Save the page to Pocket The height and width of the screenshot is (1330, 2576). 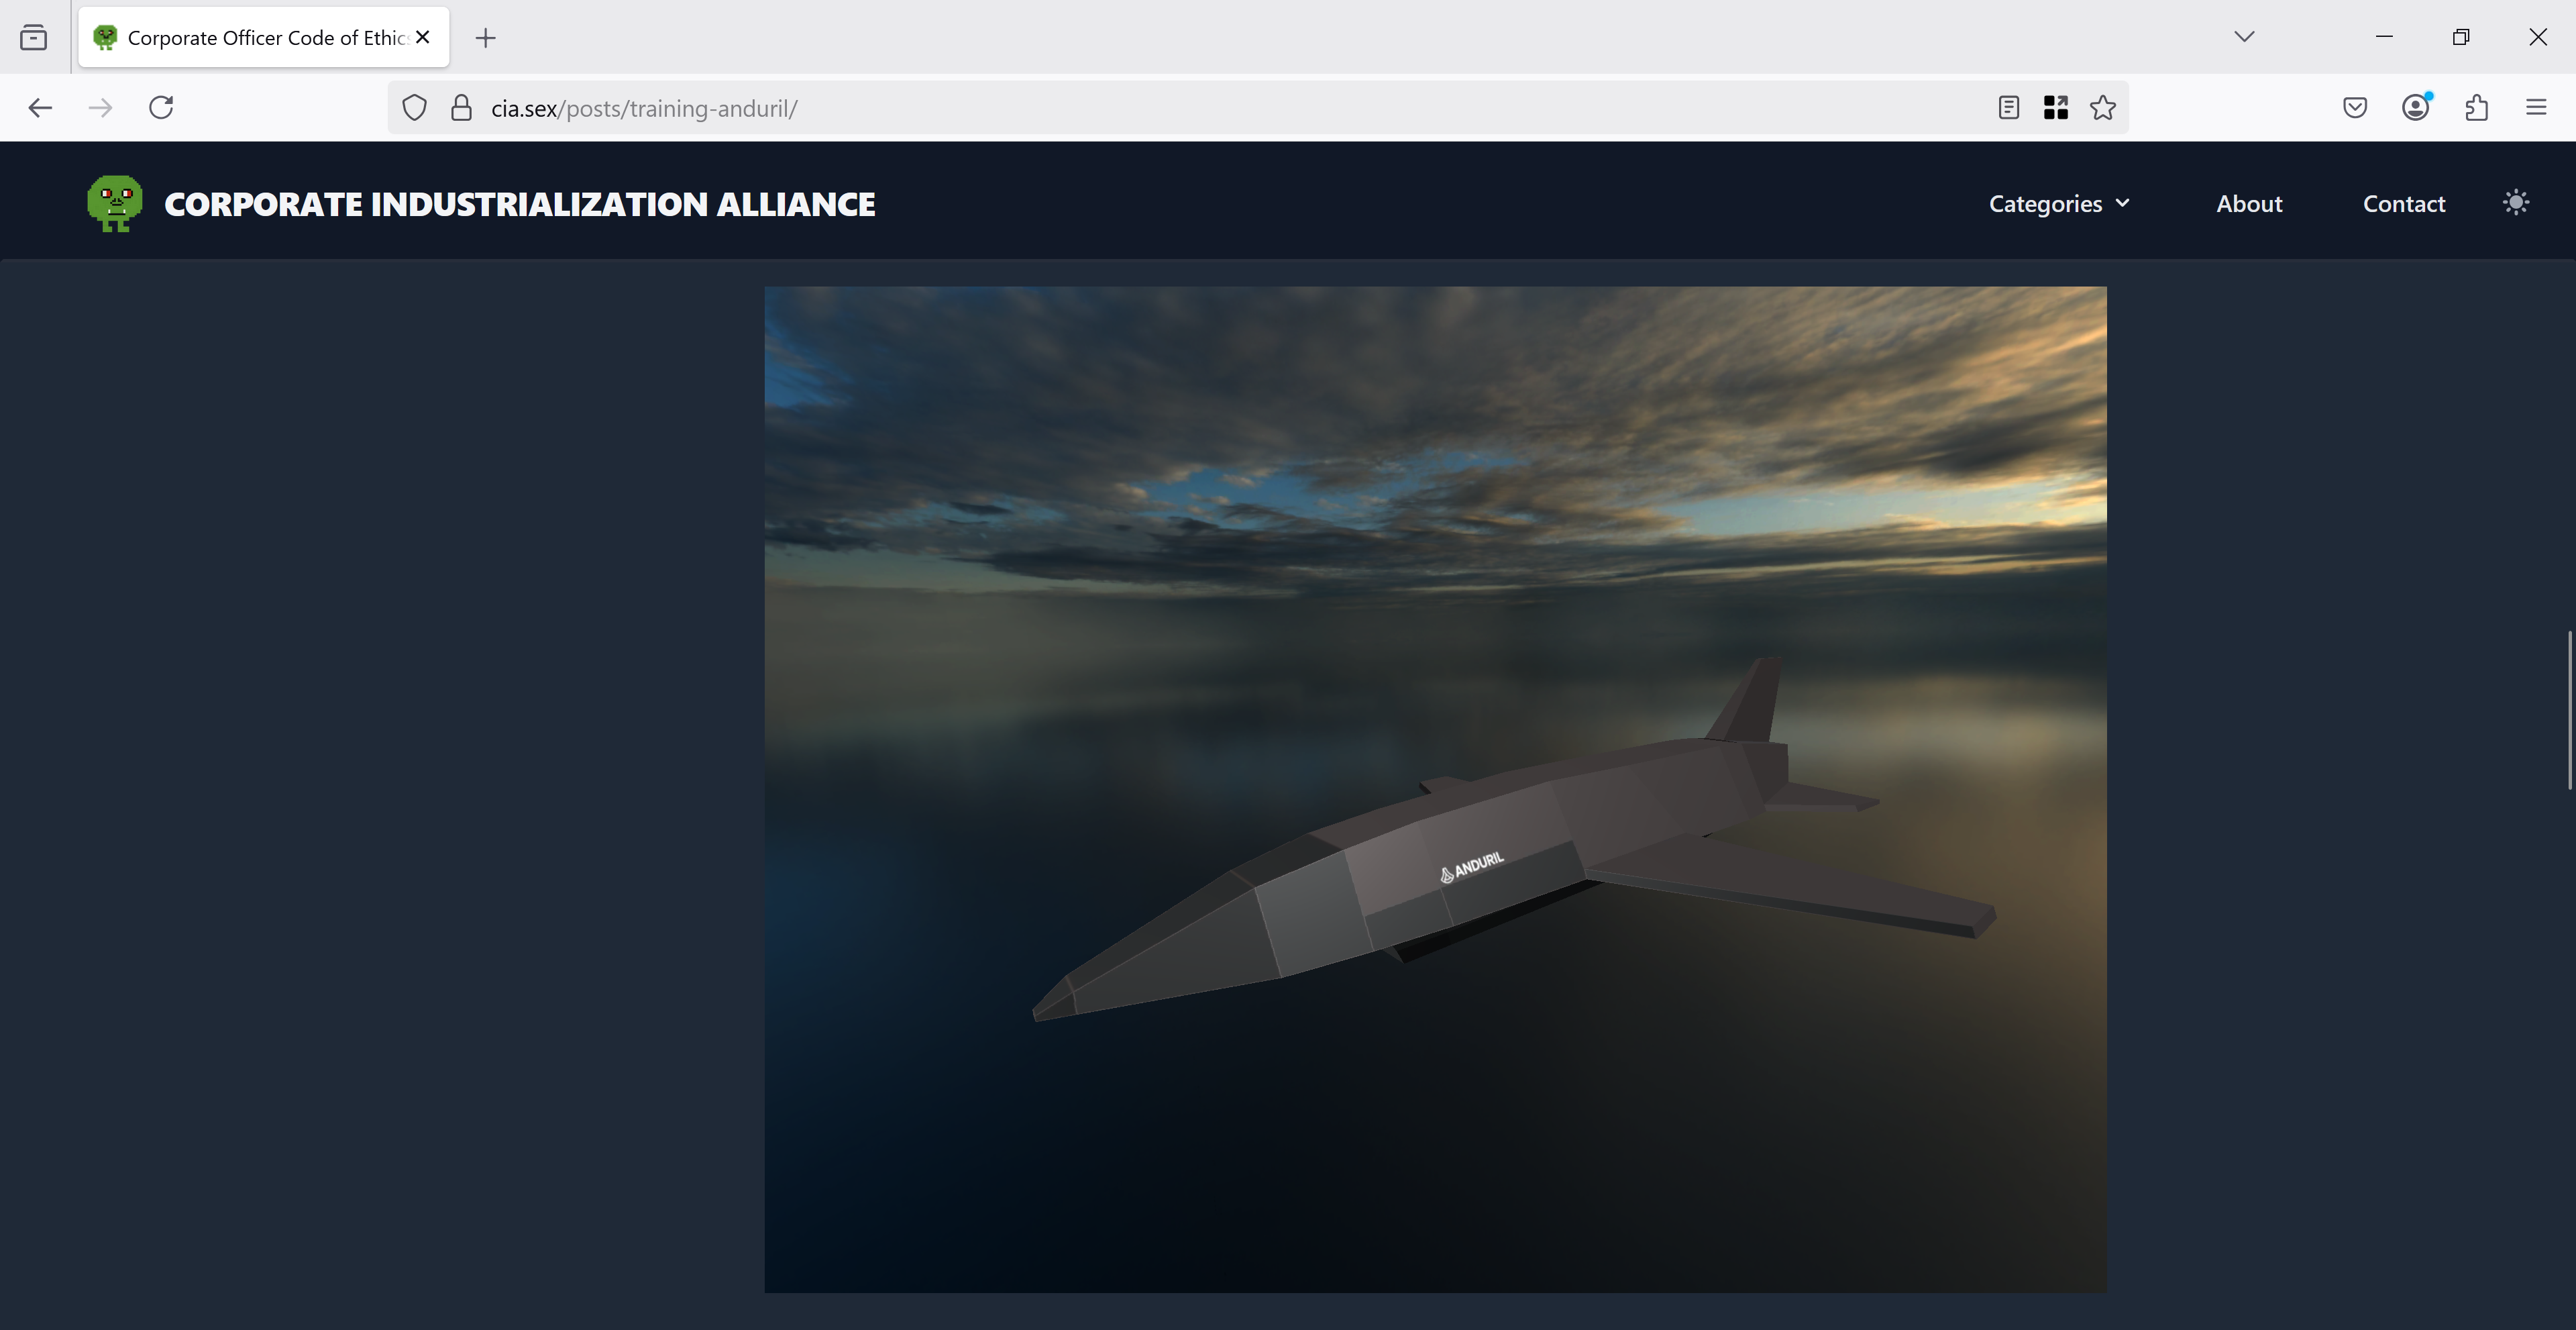coord(2355,107)
